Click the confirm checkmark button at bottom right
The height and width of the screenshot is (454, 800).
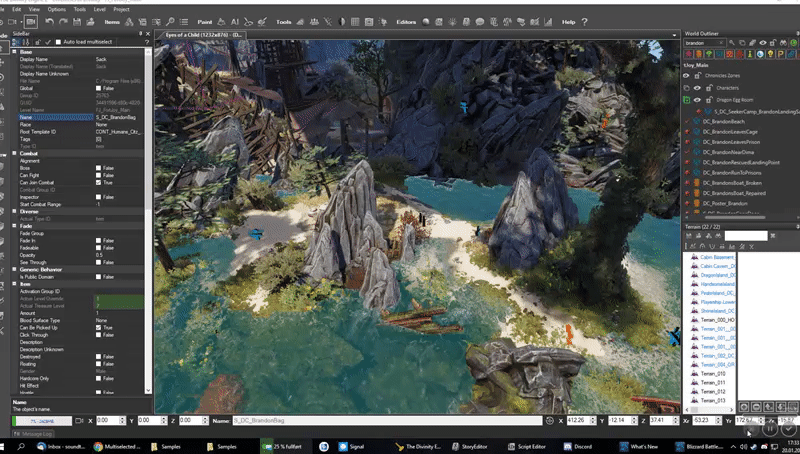(788, 428)
